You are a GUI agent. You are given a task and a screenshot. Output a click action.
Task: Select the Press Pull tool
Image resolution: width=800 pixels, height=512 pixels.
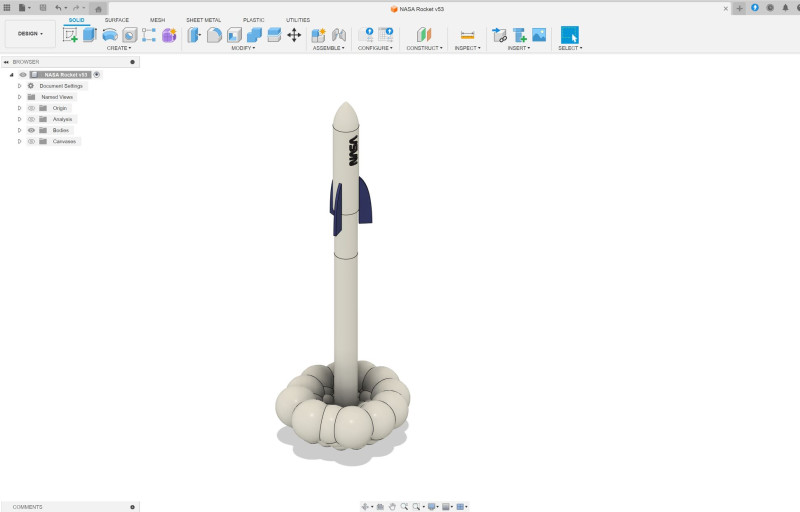coord(194,35)
